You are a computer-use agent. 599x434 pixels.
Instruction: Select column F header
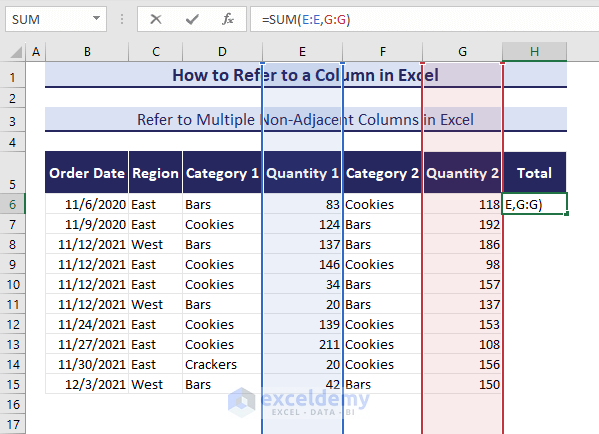pyautogui.click(x=382, y=52)
